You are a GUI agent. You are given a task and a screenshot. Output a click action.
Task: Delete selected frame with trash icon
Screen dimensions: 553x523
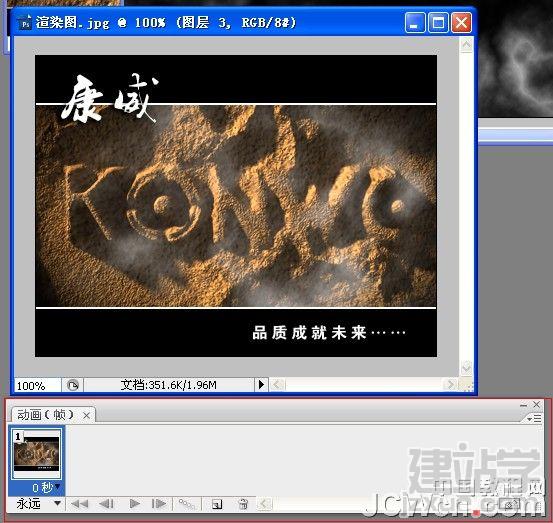tap(243, 504)
